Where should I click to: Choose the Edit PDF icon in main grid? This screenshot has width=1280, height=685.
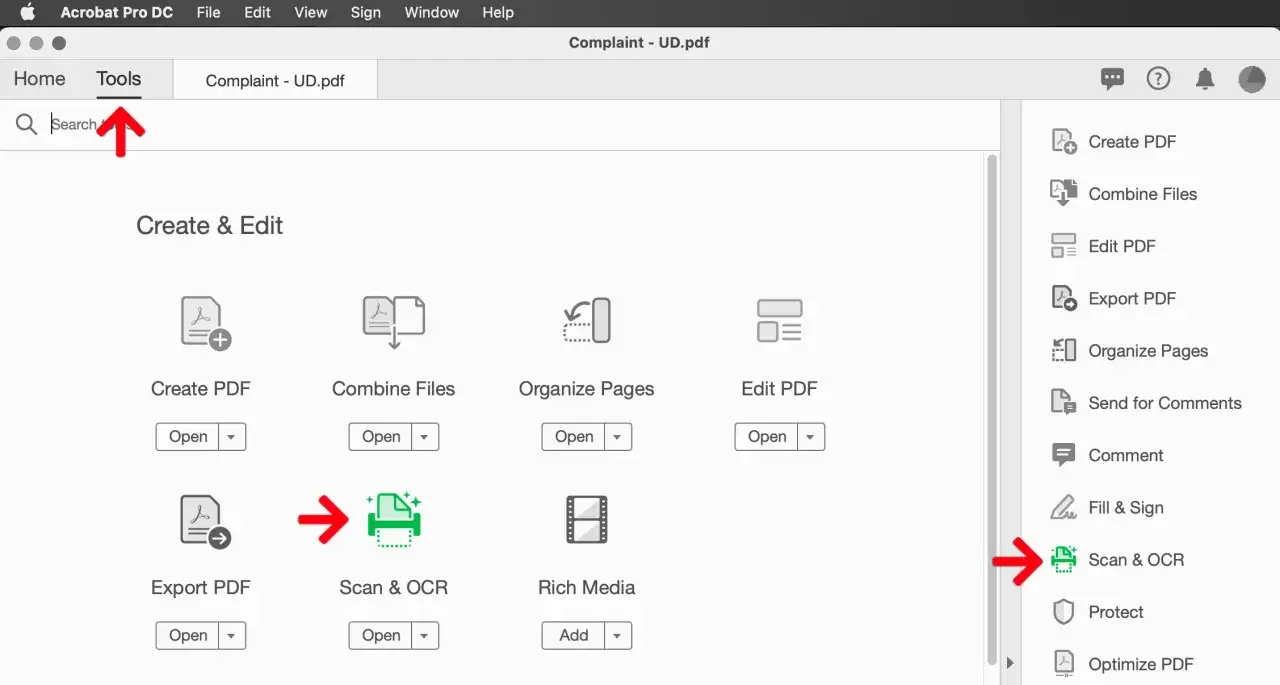pos(779,321)
